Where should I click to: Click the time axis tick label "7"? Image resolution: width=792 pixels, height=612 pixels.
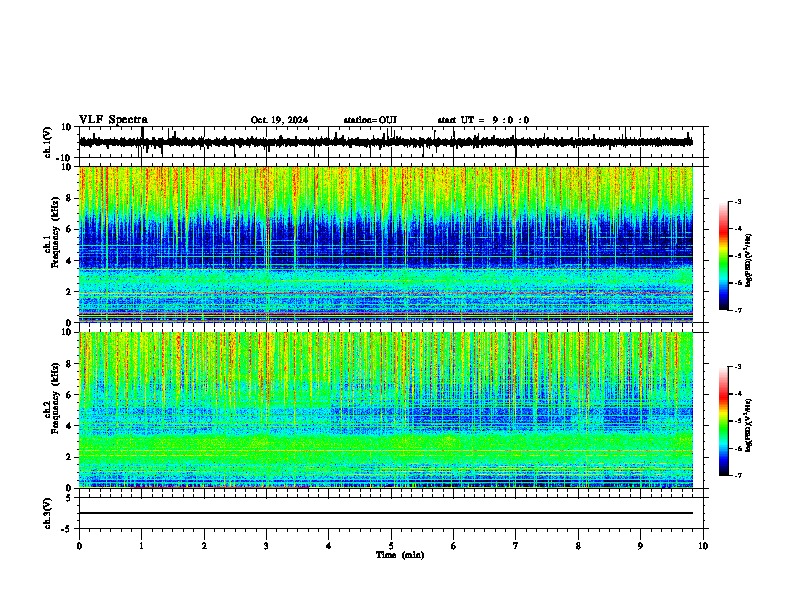(x=516, y=546)
